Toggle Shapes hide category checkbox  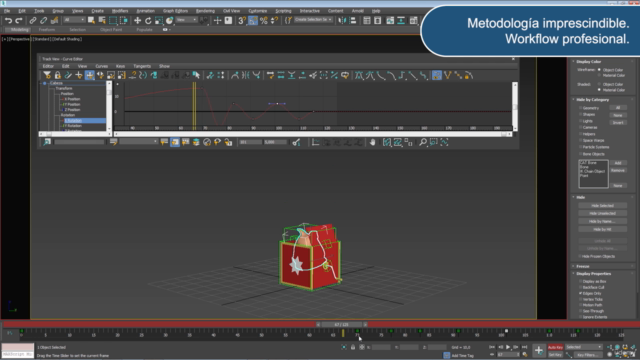(x=580, y=114)
